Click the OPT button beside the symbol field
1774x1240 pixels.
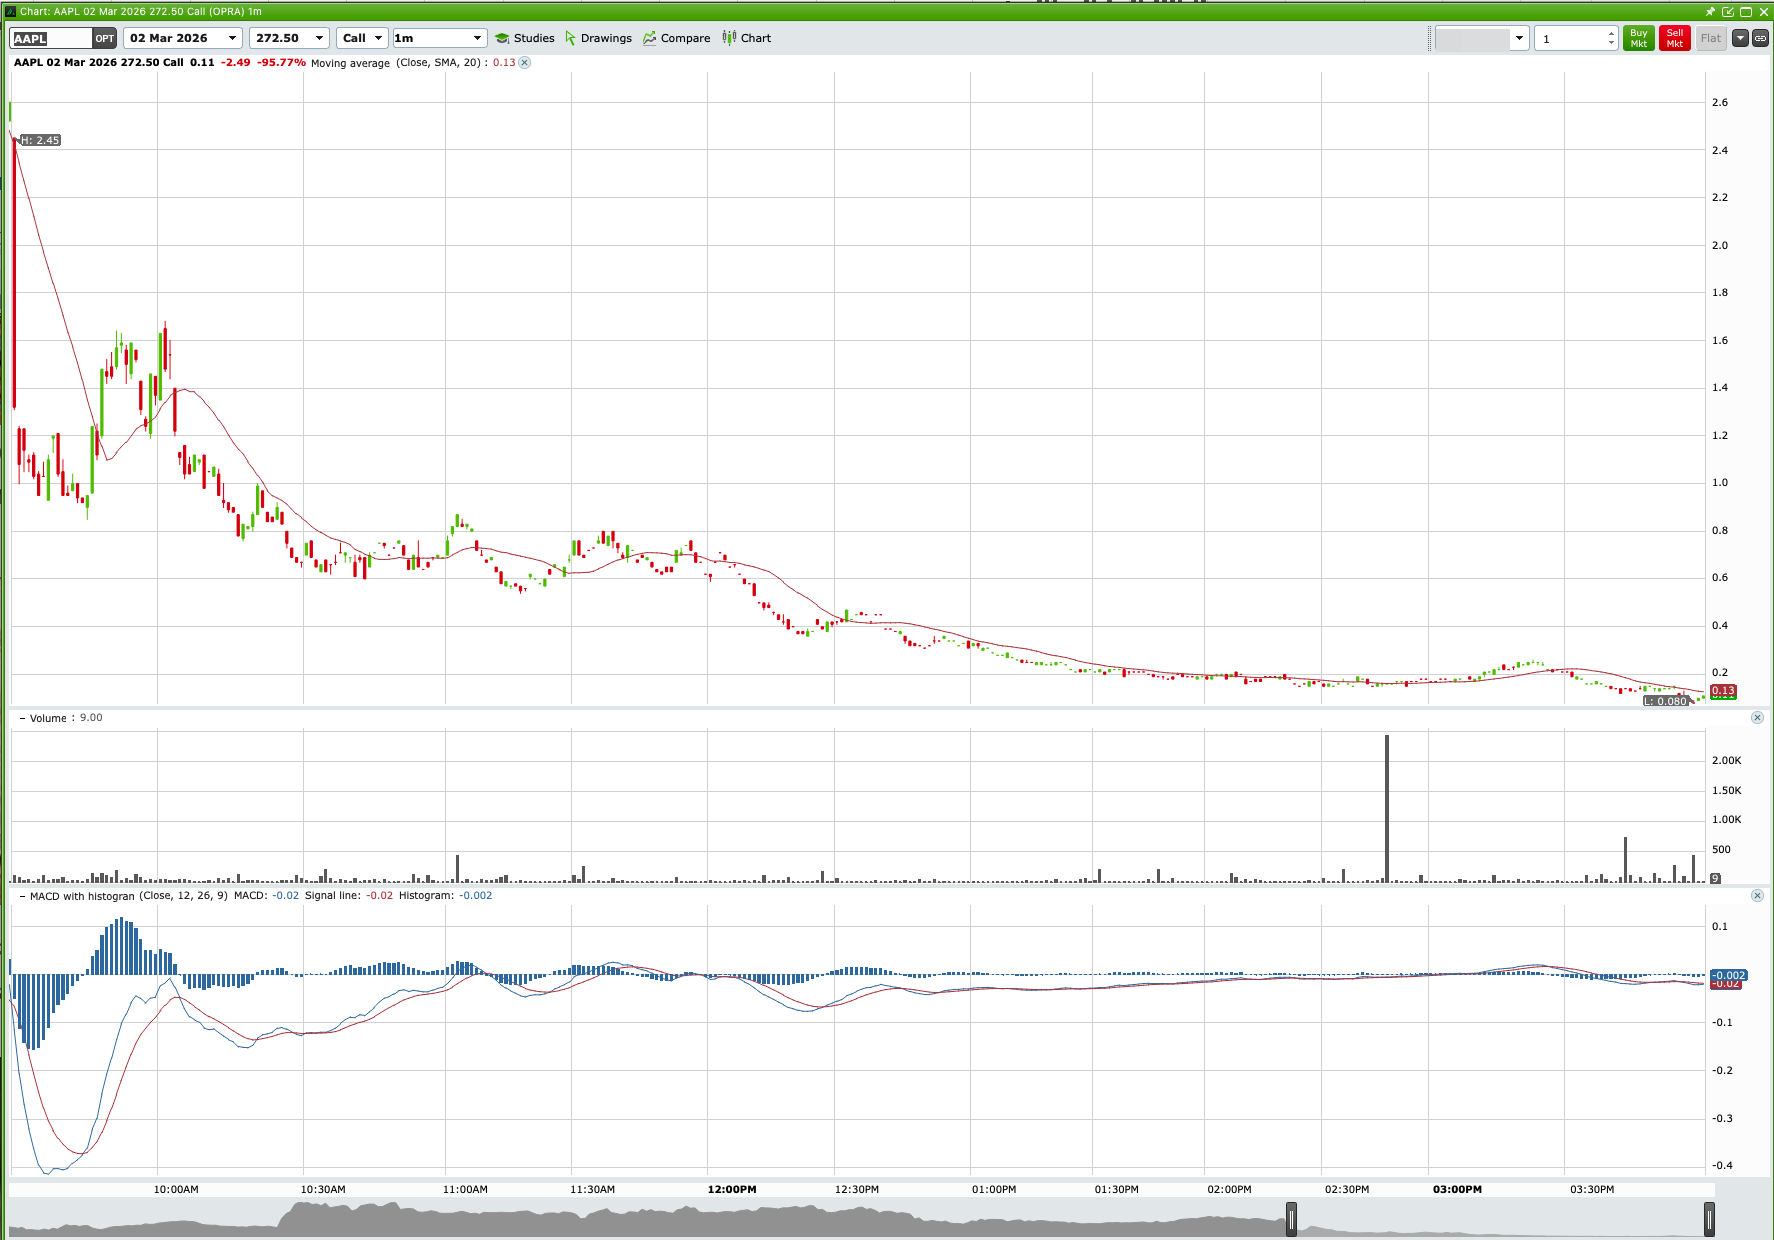[104, 38]
